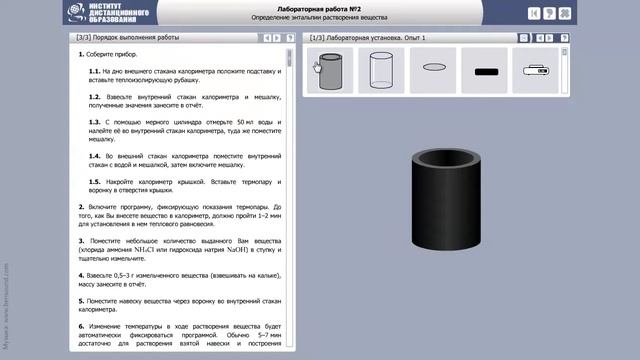The height and width of the screenshot is (360, 640).
Task: Click step 5 about adding sample through funnel
Action: click(180, 305)
